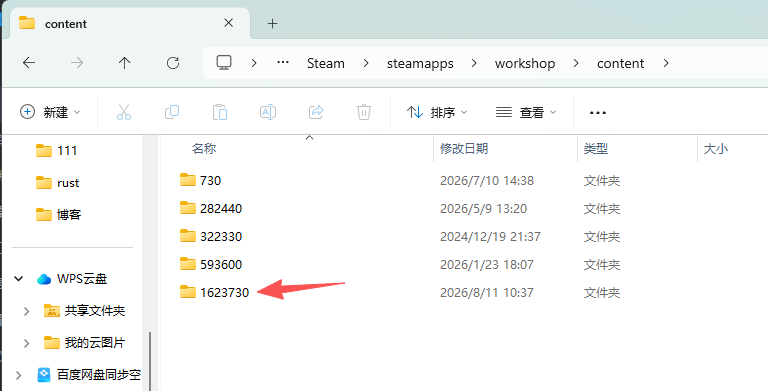Click the Delete trash icon
The image size is (768, 391).
[364, 112]
